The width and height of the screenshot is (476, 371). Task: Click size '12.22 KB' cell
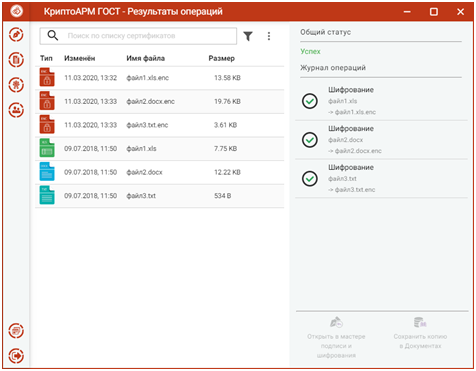point(227,172)
